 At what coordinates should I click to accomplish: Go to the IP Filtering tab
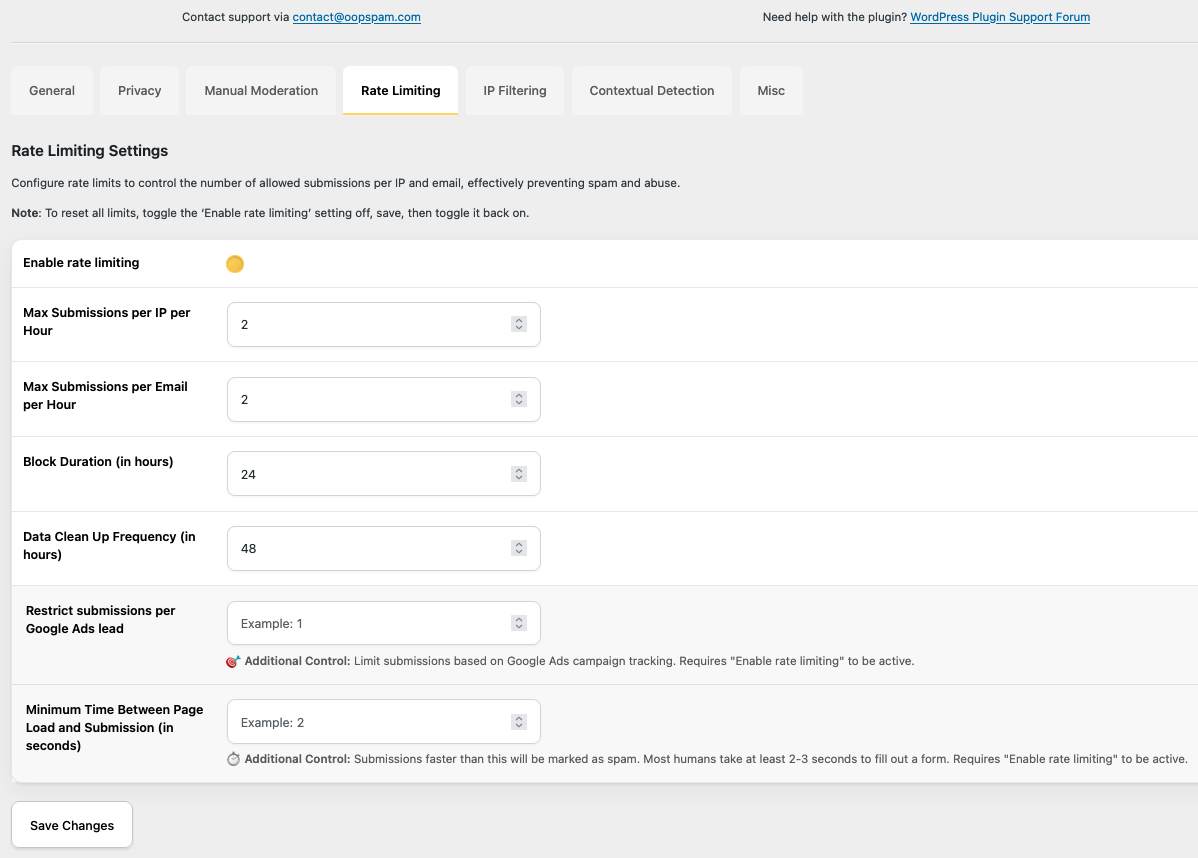click(x=515, y=91)
